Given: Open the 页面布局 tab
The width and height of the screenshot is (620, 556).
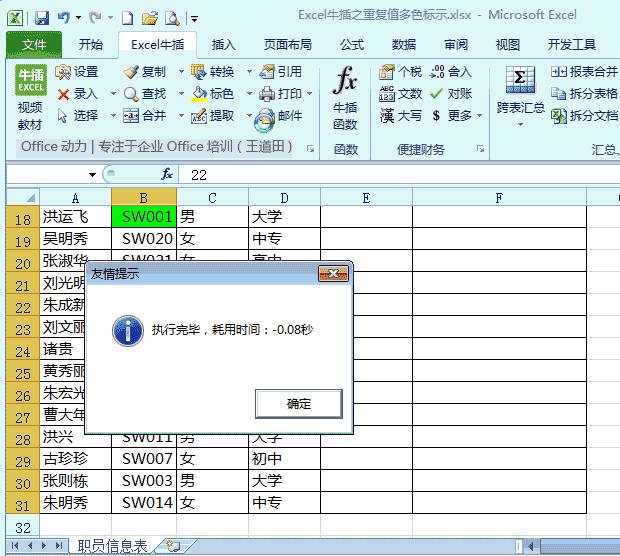Looking at the screenshot, I should 287,45.
